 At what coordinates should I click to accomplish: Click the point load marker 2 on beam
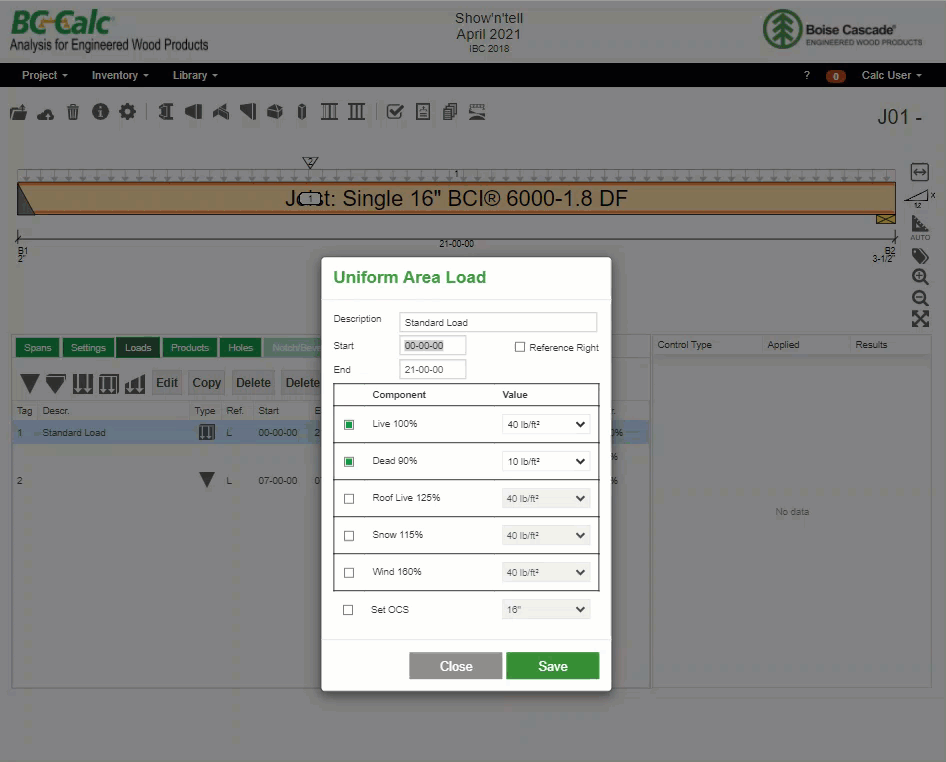tap(310, 162)
